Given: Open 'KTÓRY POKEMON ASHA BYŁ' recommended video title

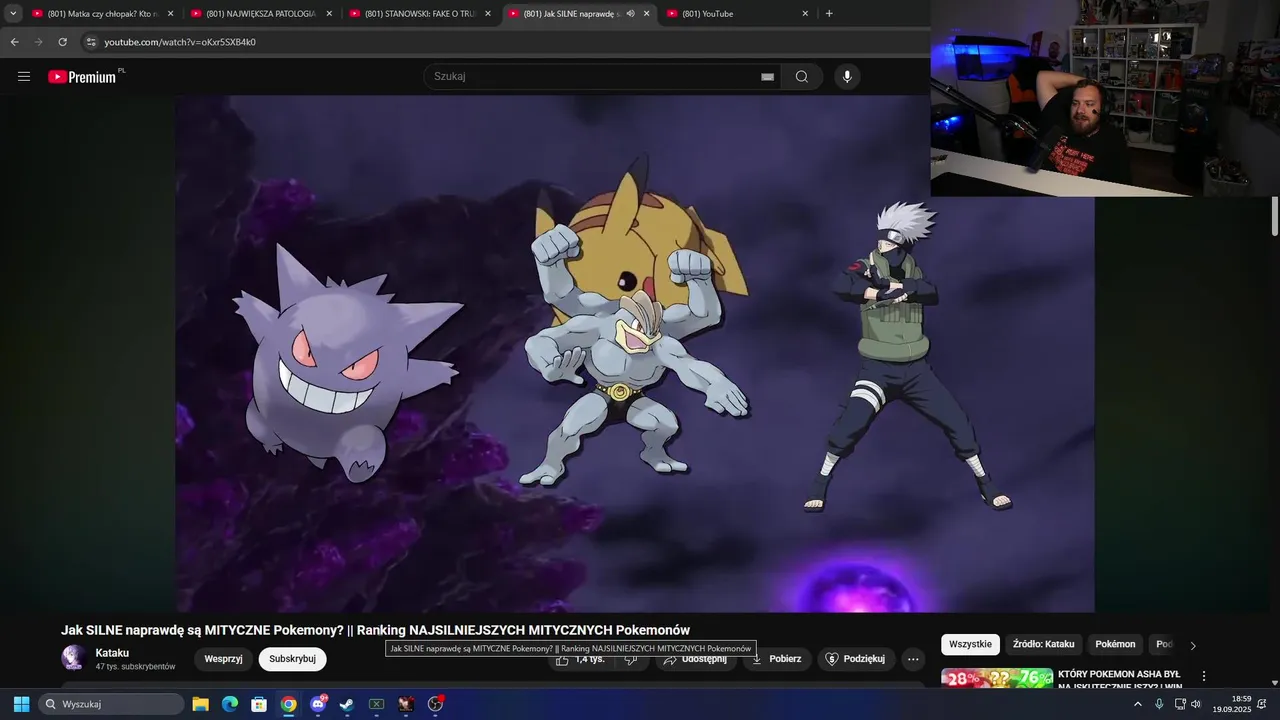Looking at the screenshot, I should click(x=1122, y=680).
